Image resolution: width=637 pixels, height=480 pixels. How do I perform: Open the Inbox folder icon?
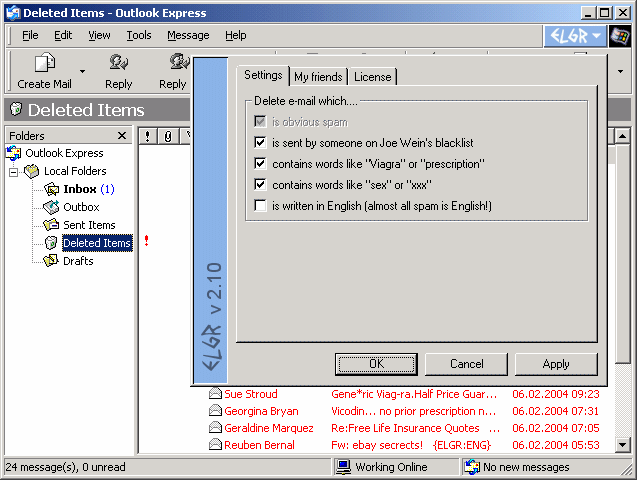51,189
